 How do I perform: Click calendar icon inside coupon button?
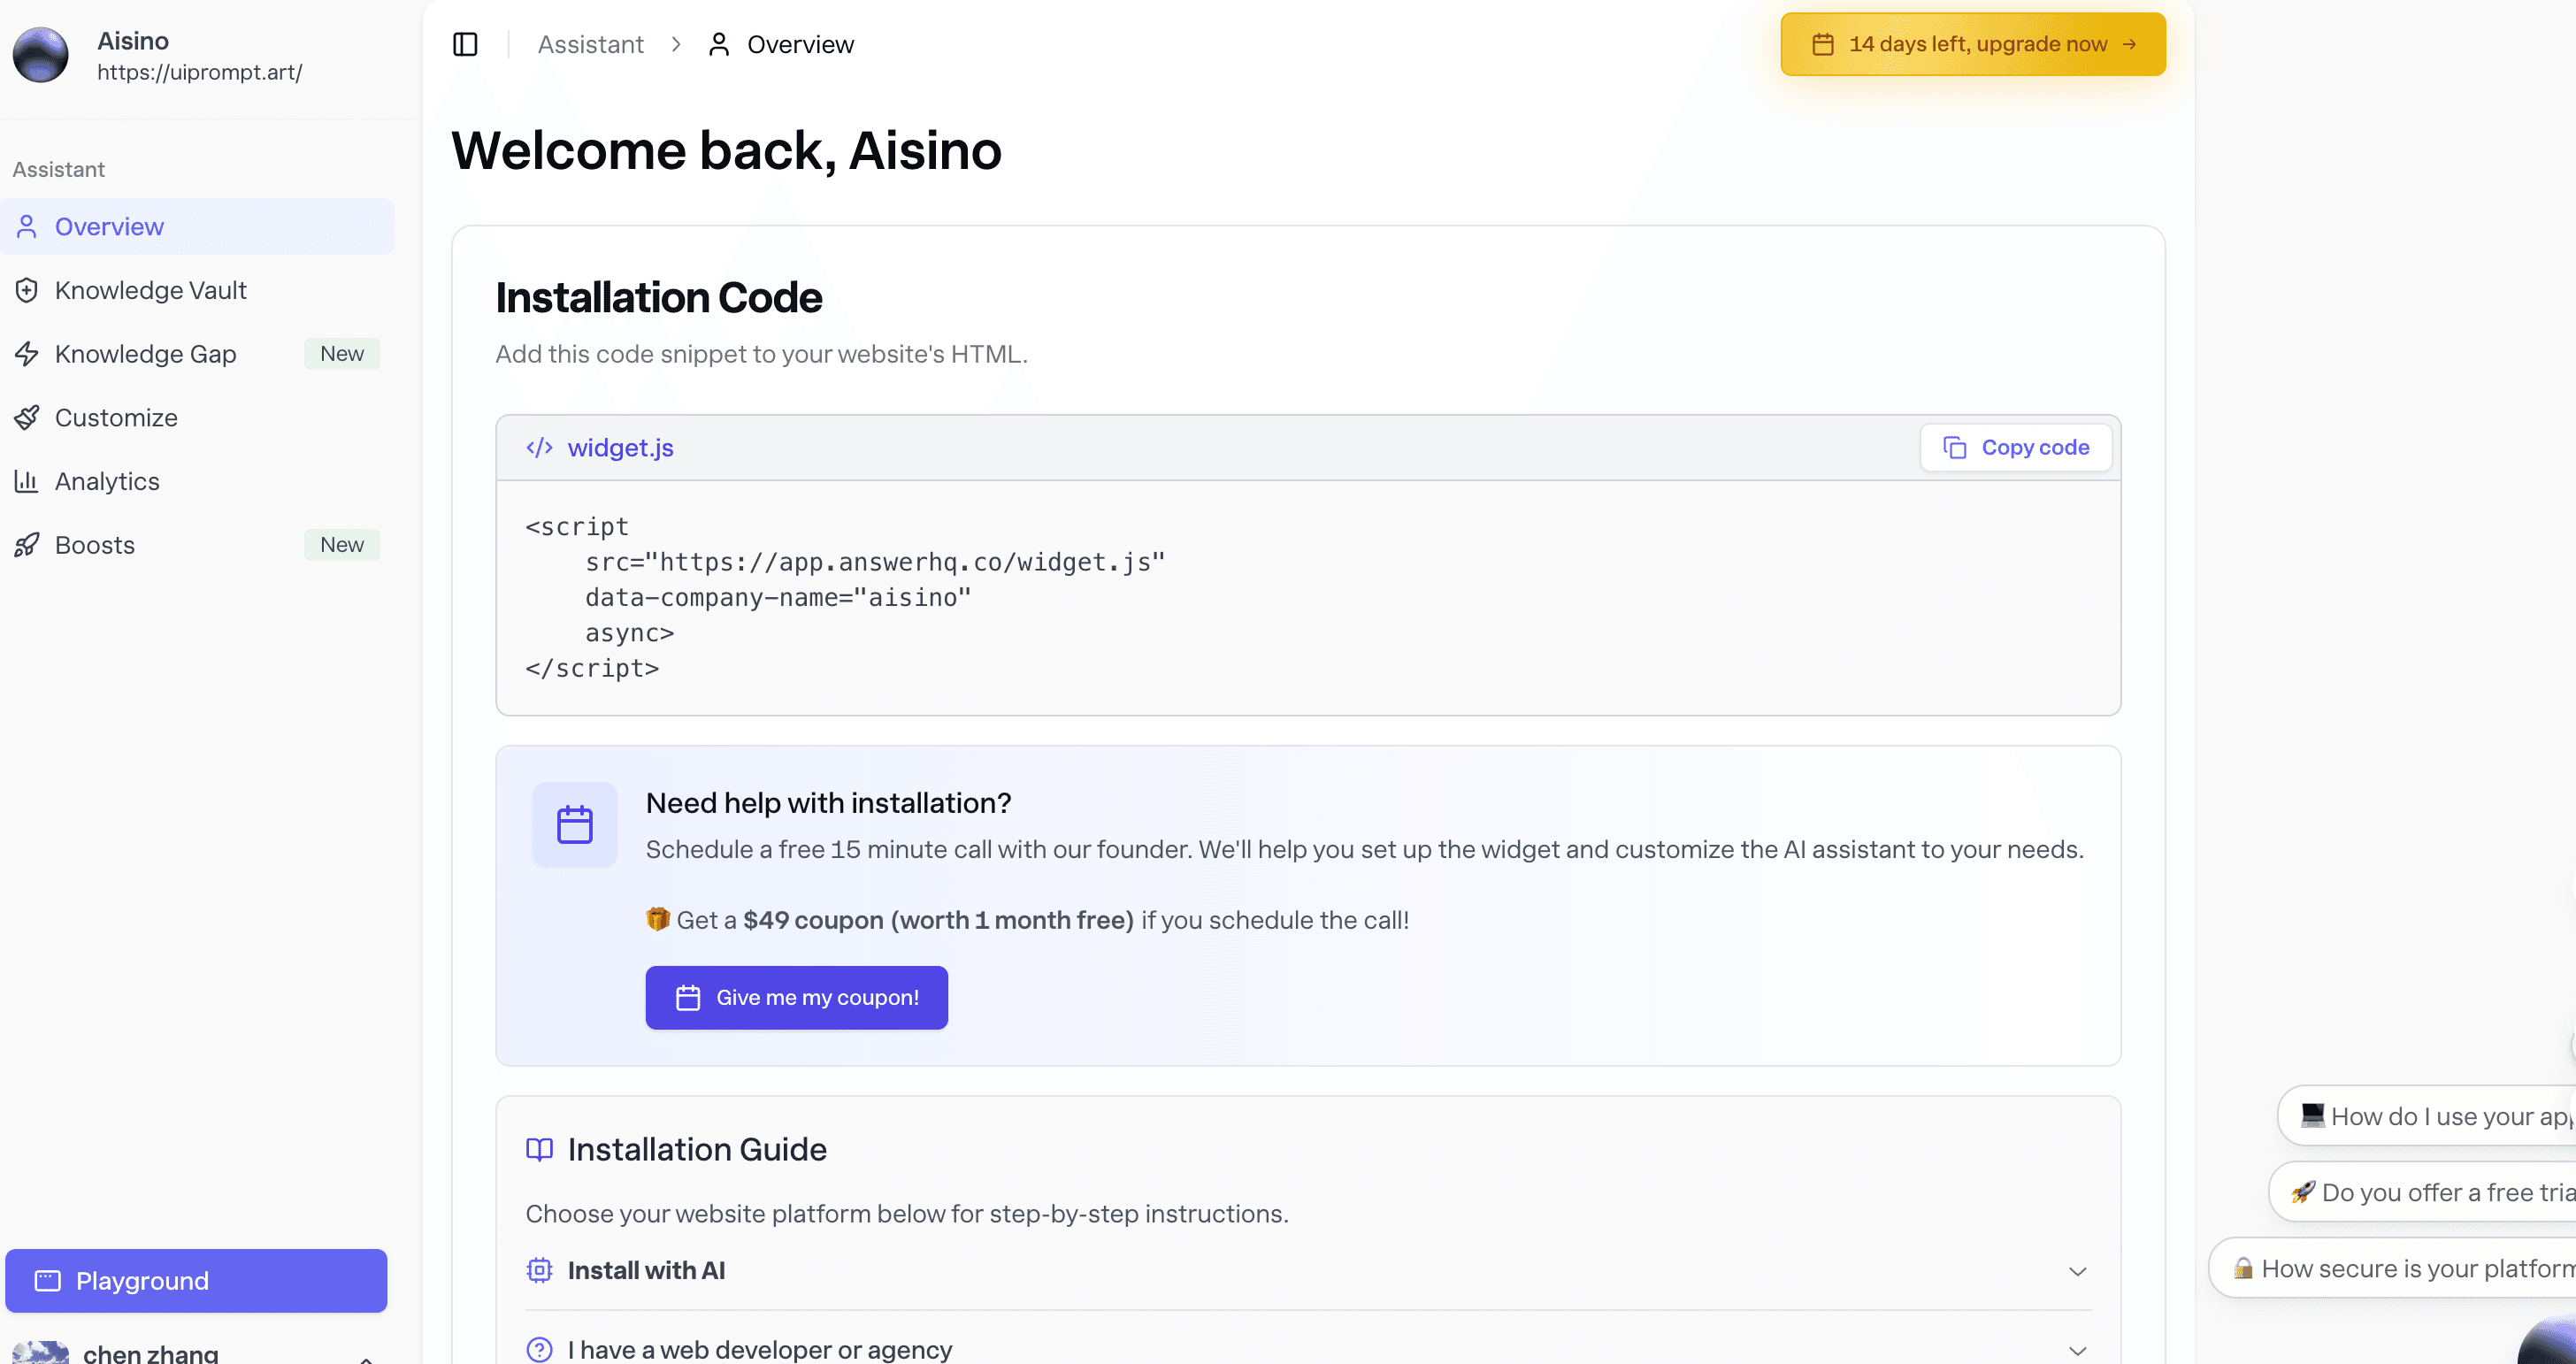(688, 997)
